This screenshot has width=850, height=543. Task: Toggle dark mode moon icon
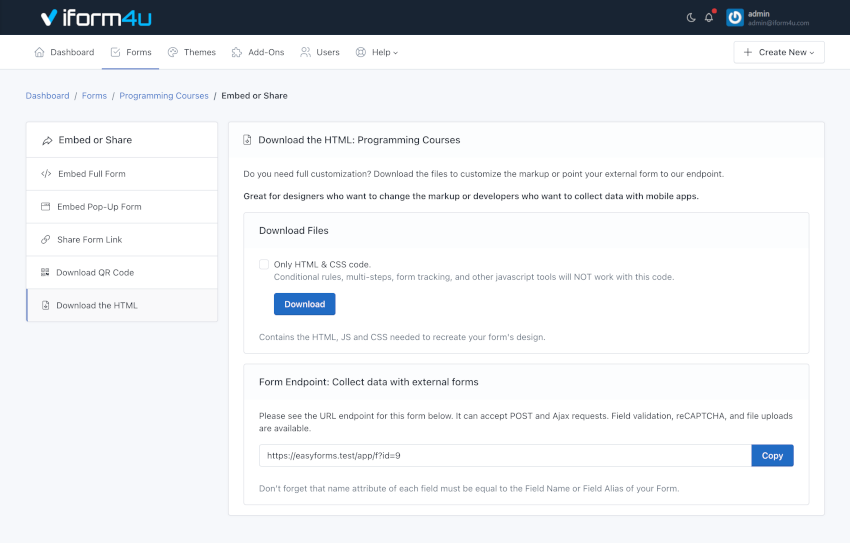click(691, 18)
